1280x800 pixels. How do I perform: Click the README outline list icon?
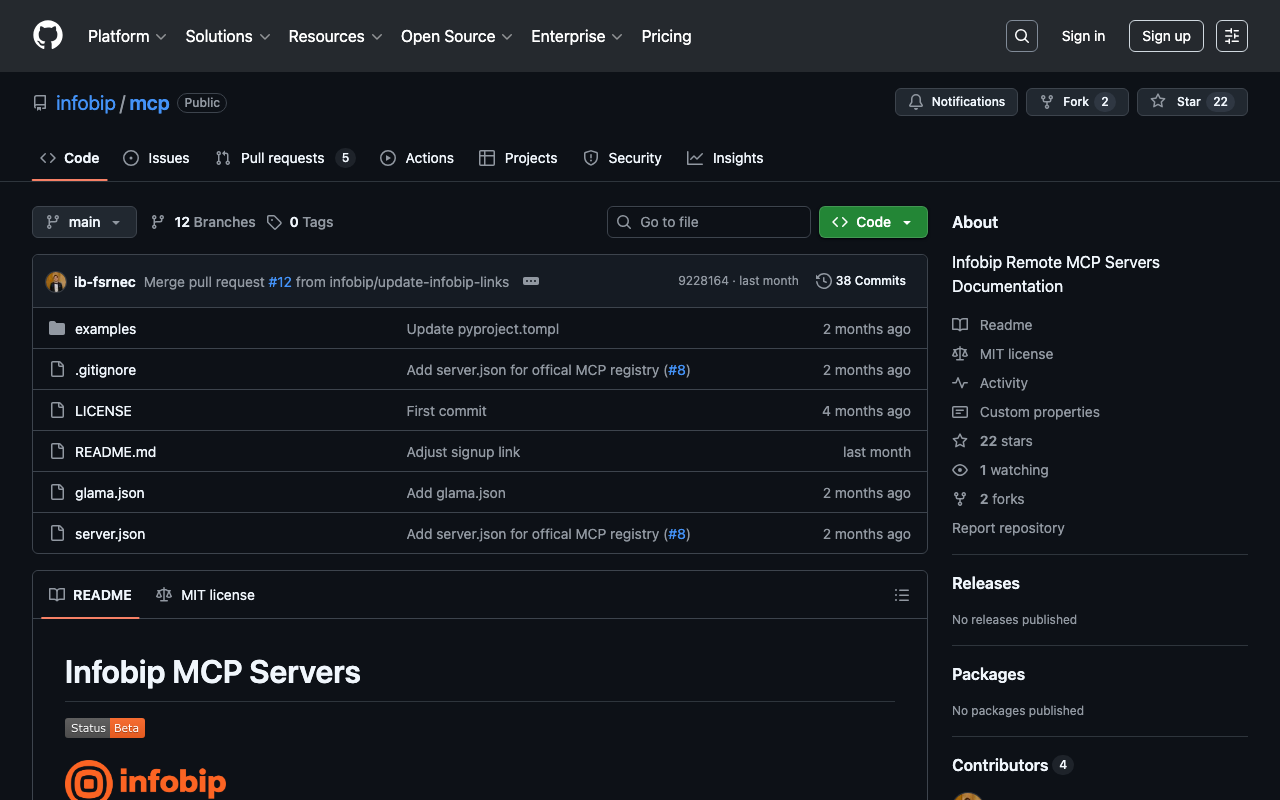tap(901, 595)
